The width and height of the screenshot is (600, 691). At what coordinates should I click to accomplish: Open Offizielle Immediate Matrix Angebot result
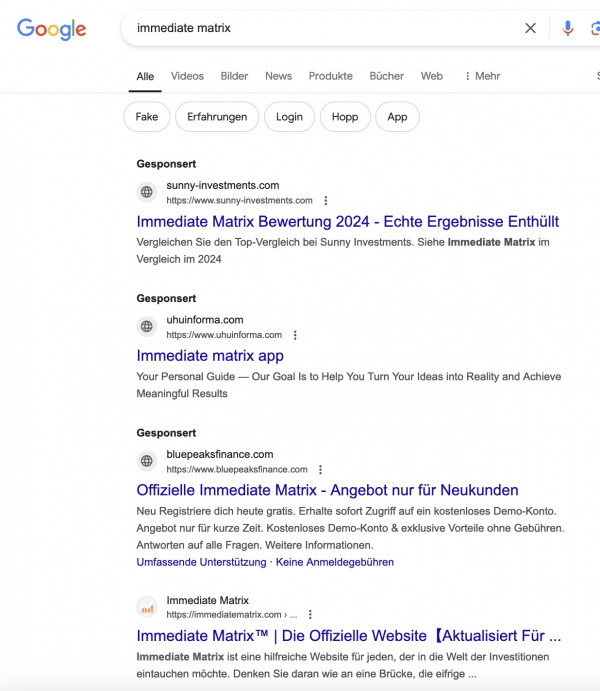327,490
